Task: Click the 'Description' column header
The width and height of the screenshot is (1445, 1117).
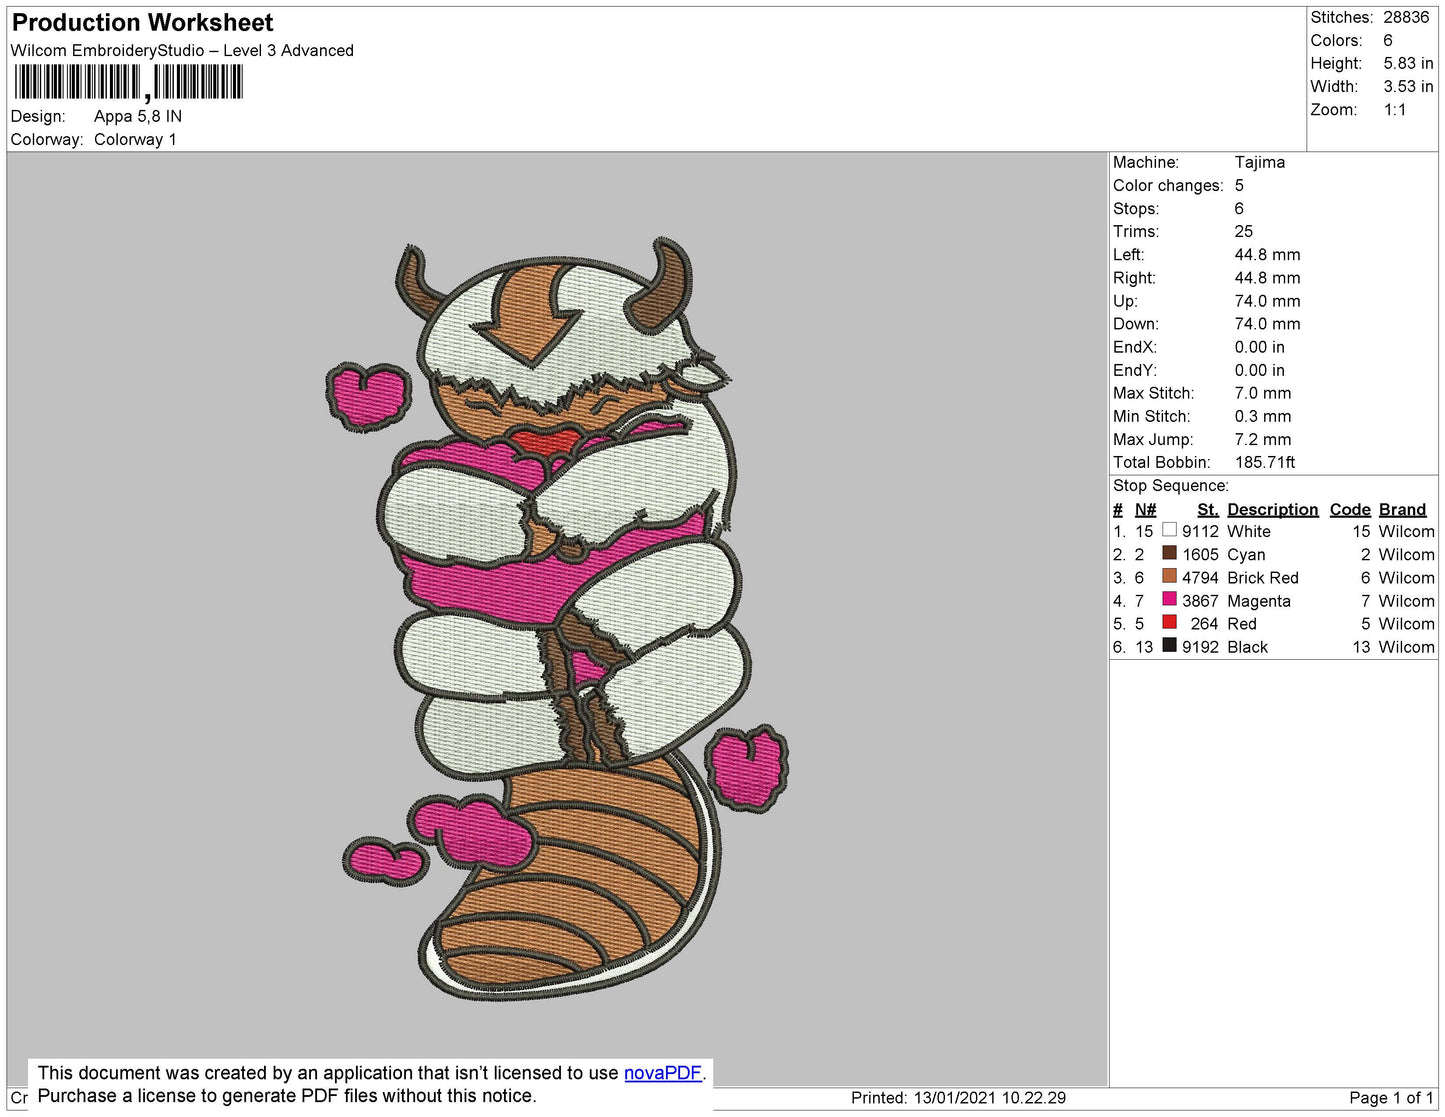Action: (x=1272, y=510)
